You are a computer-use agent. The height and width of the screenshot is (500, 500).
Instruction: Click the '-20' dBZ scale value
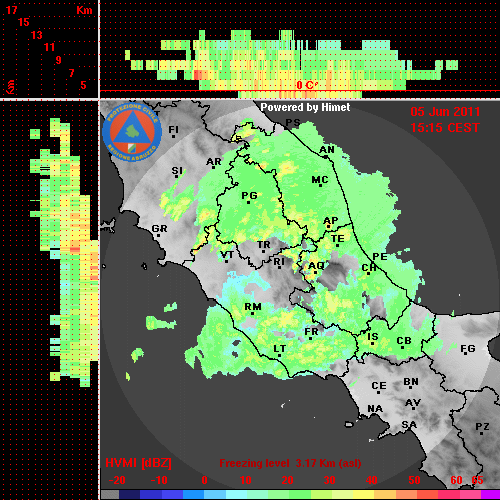click(117, 480)
